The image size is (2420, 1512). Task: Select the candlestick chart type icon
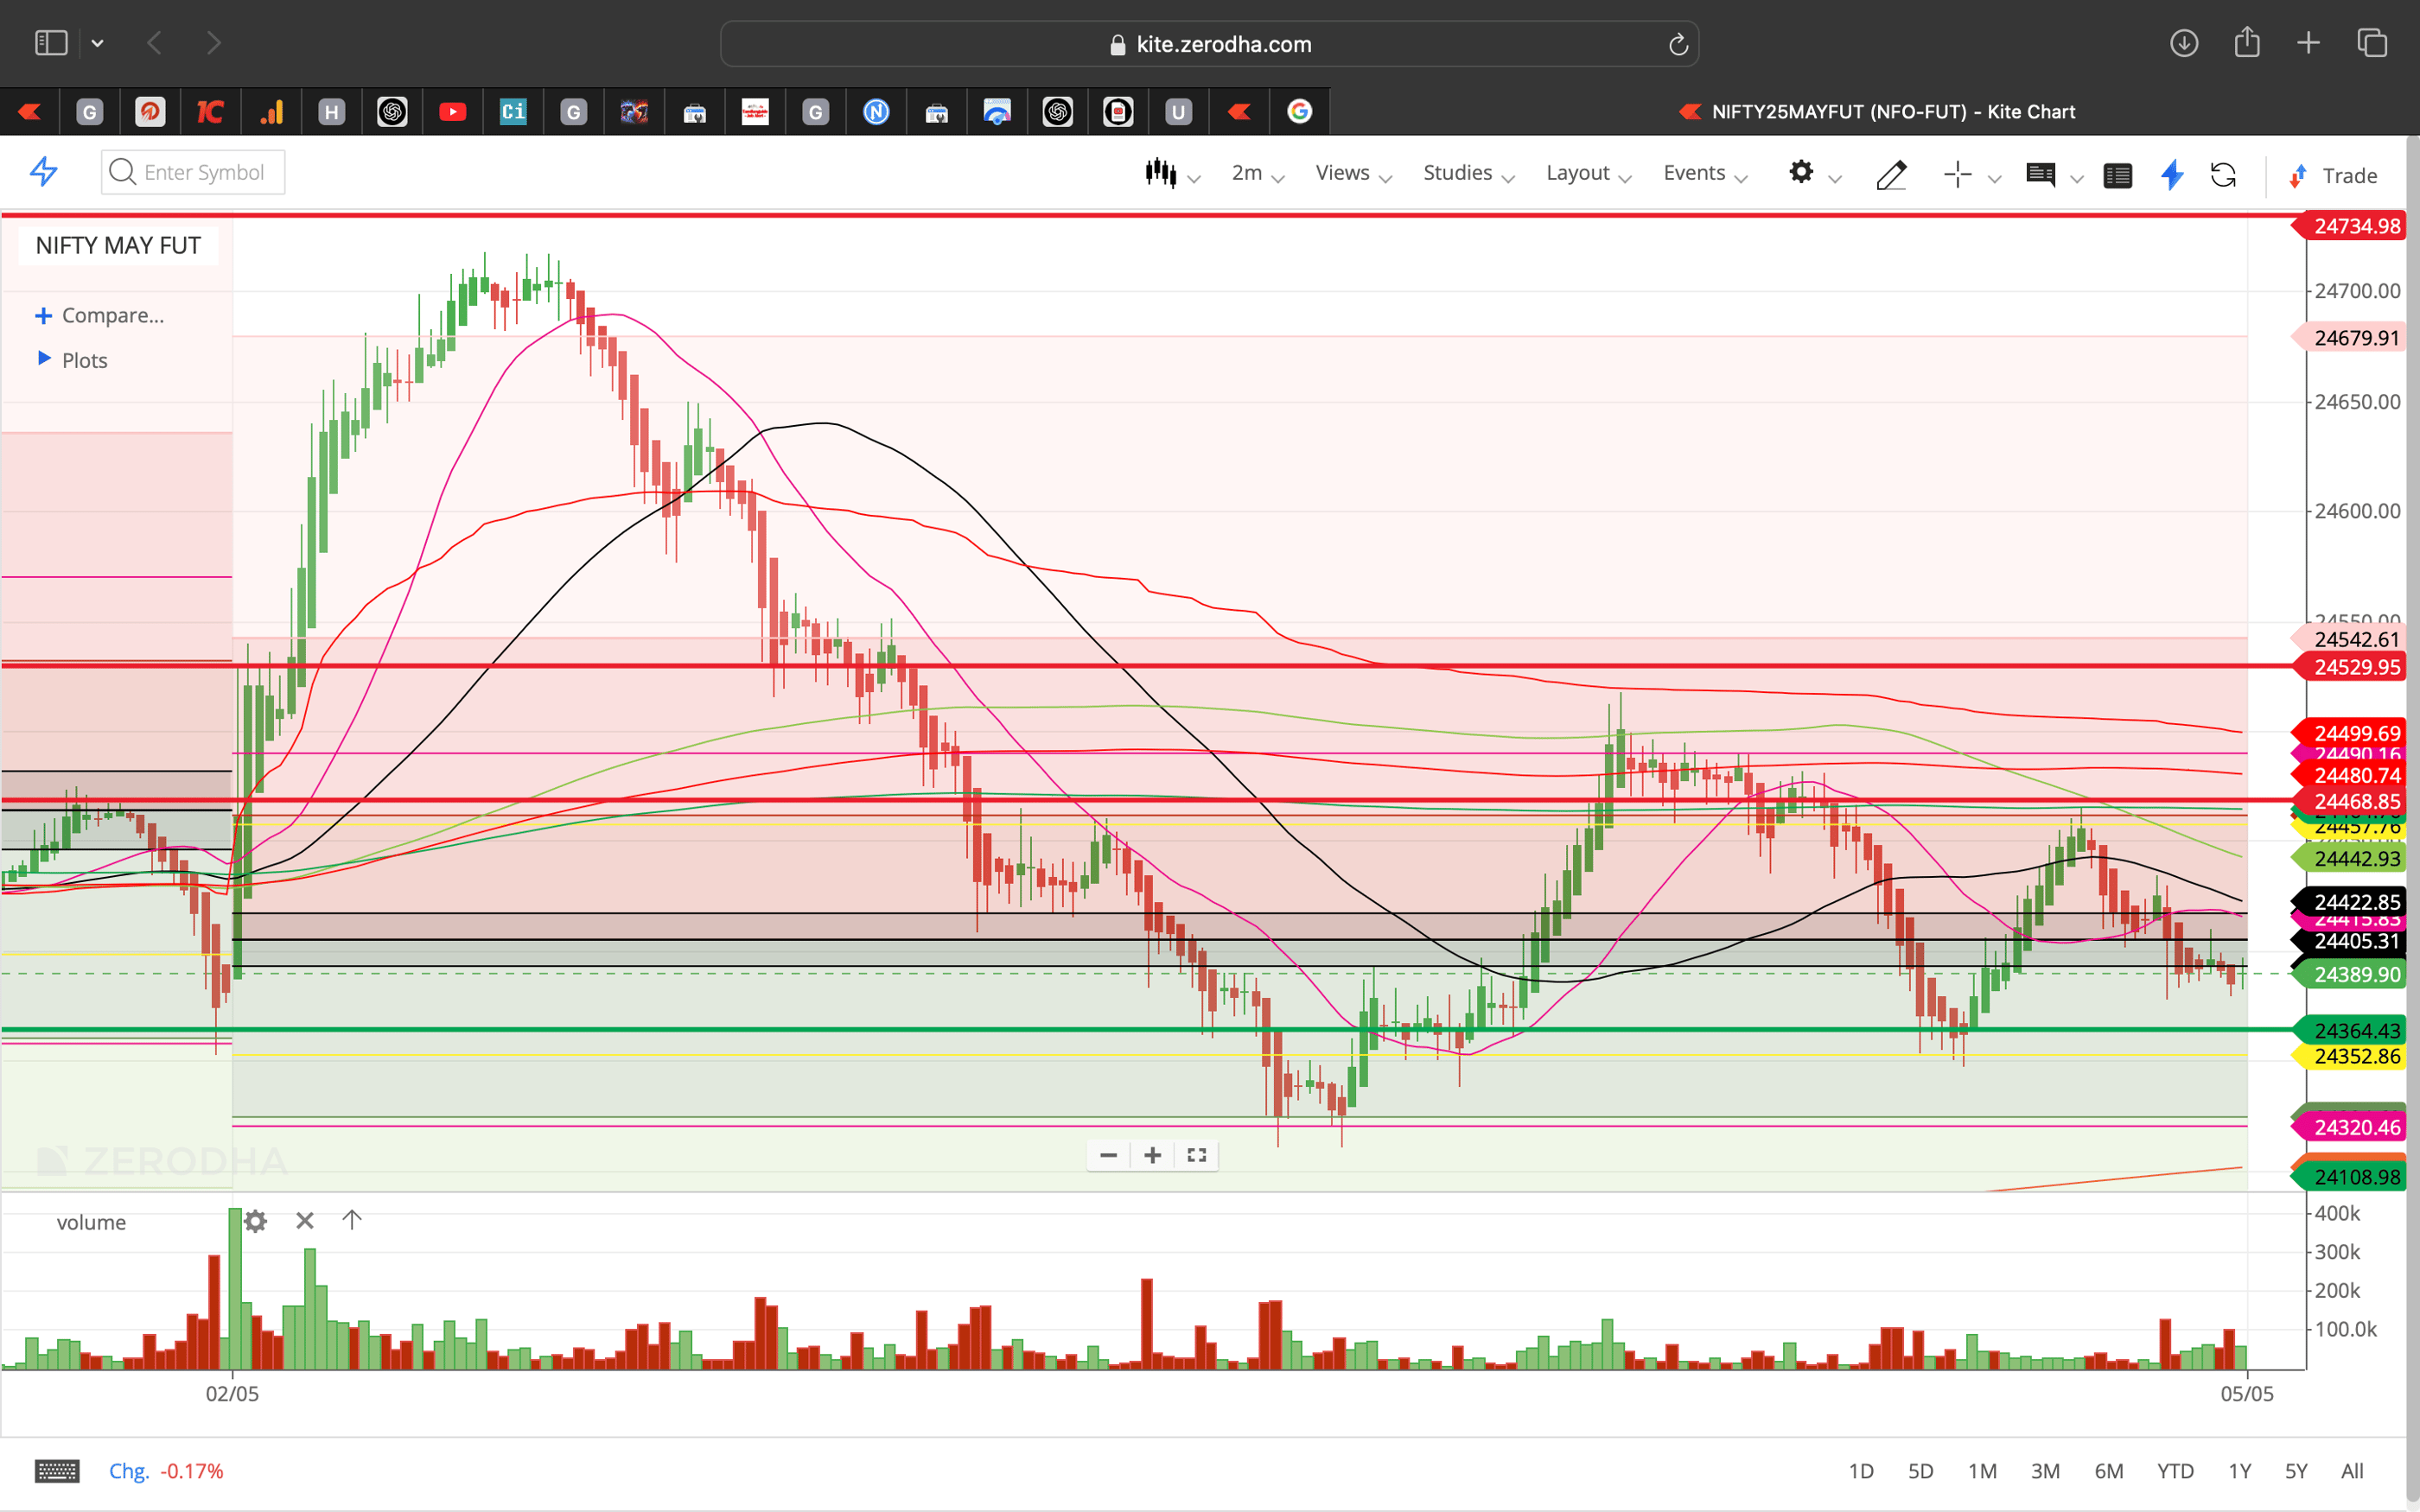[x=1162, y=172]
